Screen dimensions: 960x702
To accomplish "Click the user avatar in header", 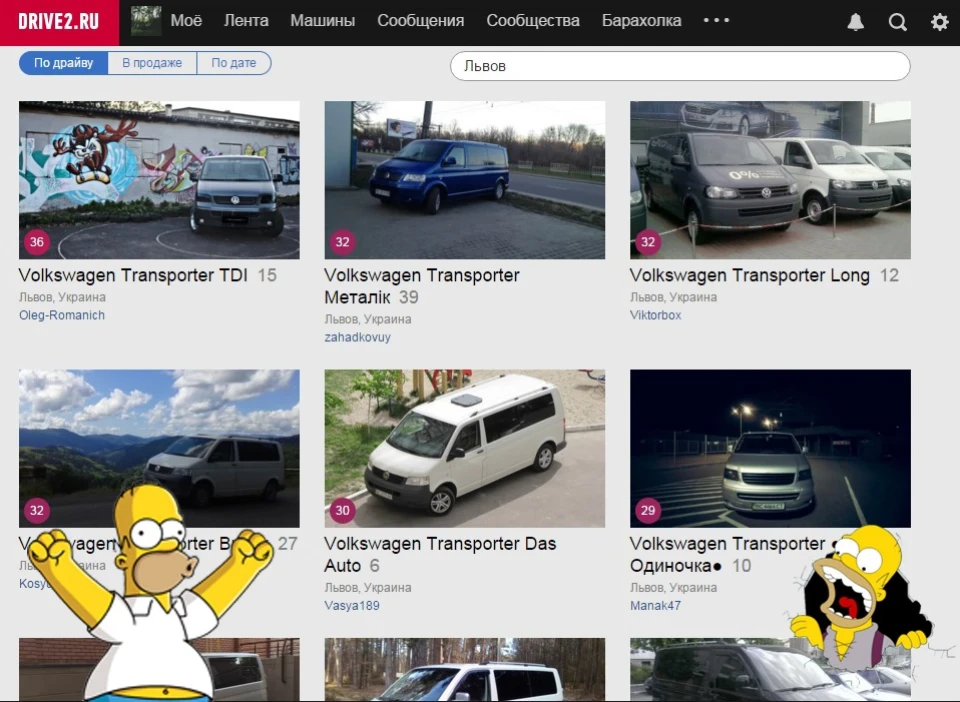I will [x=146, y=21].
